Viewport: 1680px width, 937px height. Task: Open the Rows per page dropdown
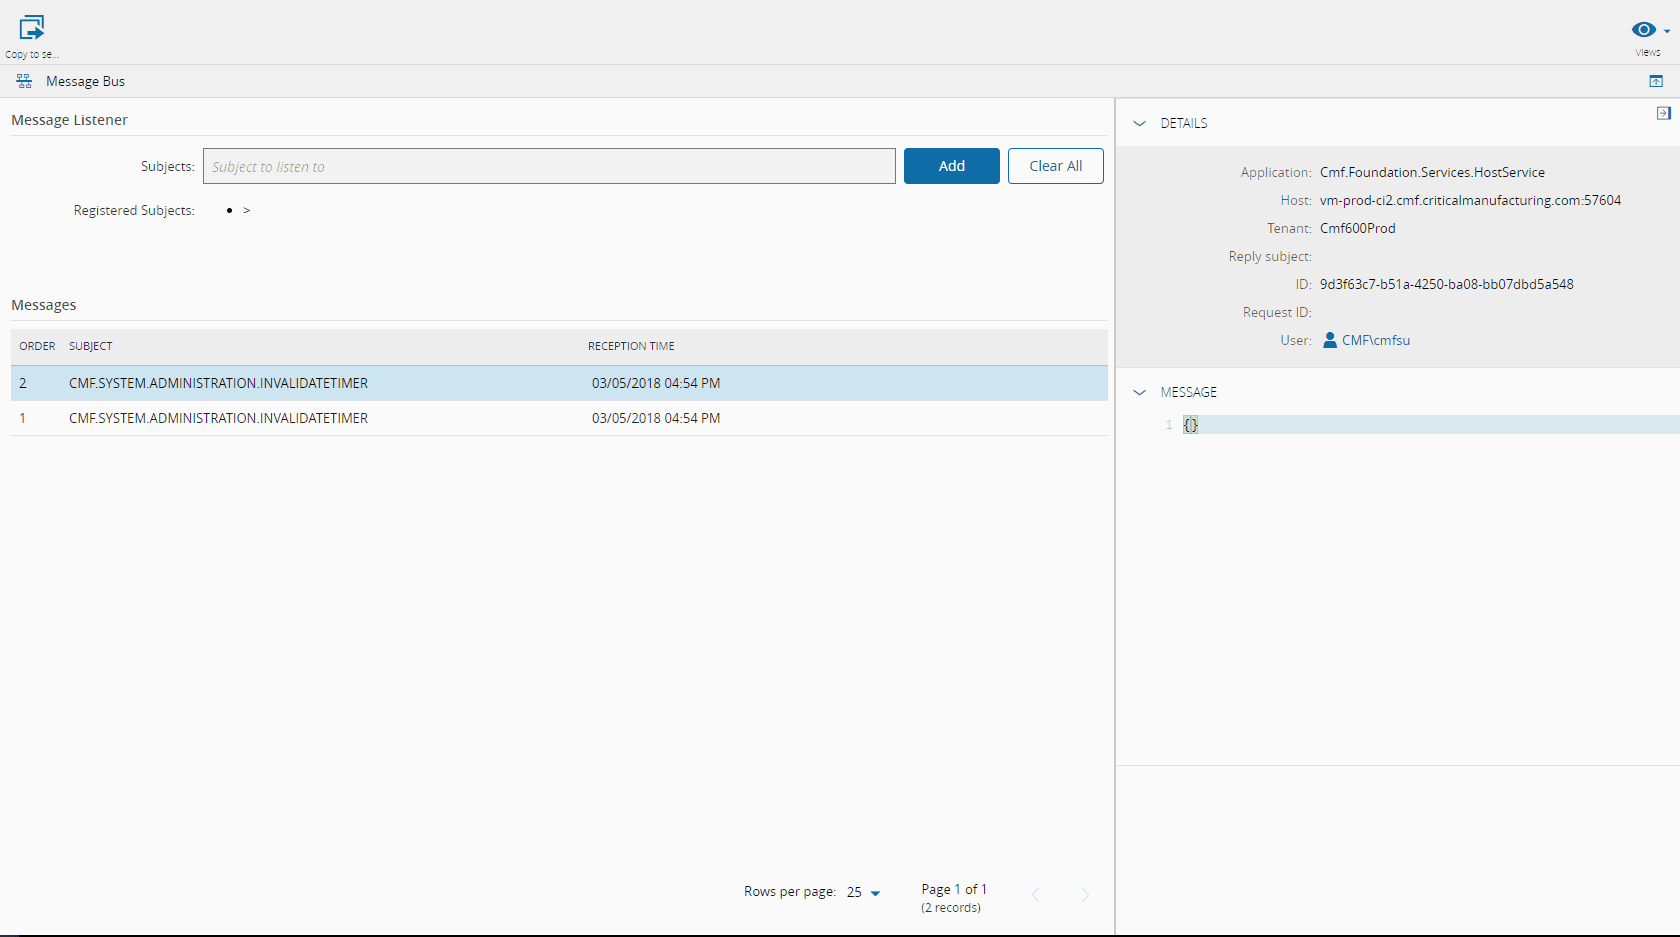pos(864,892)
